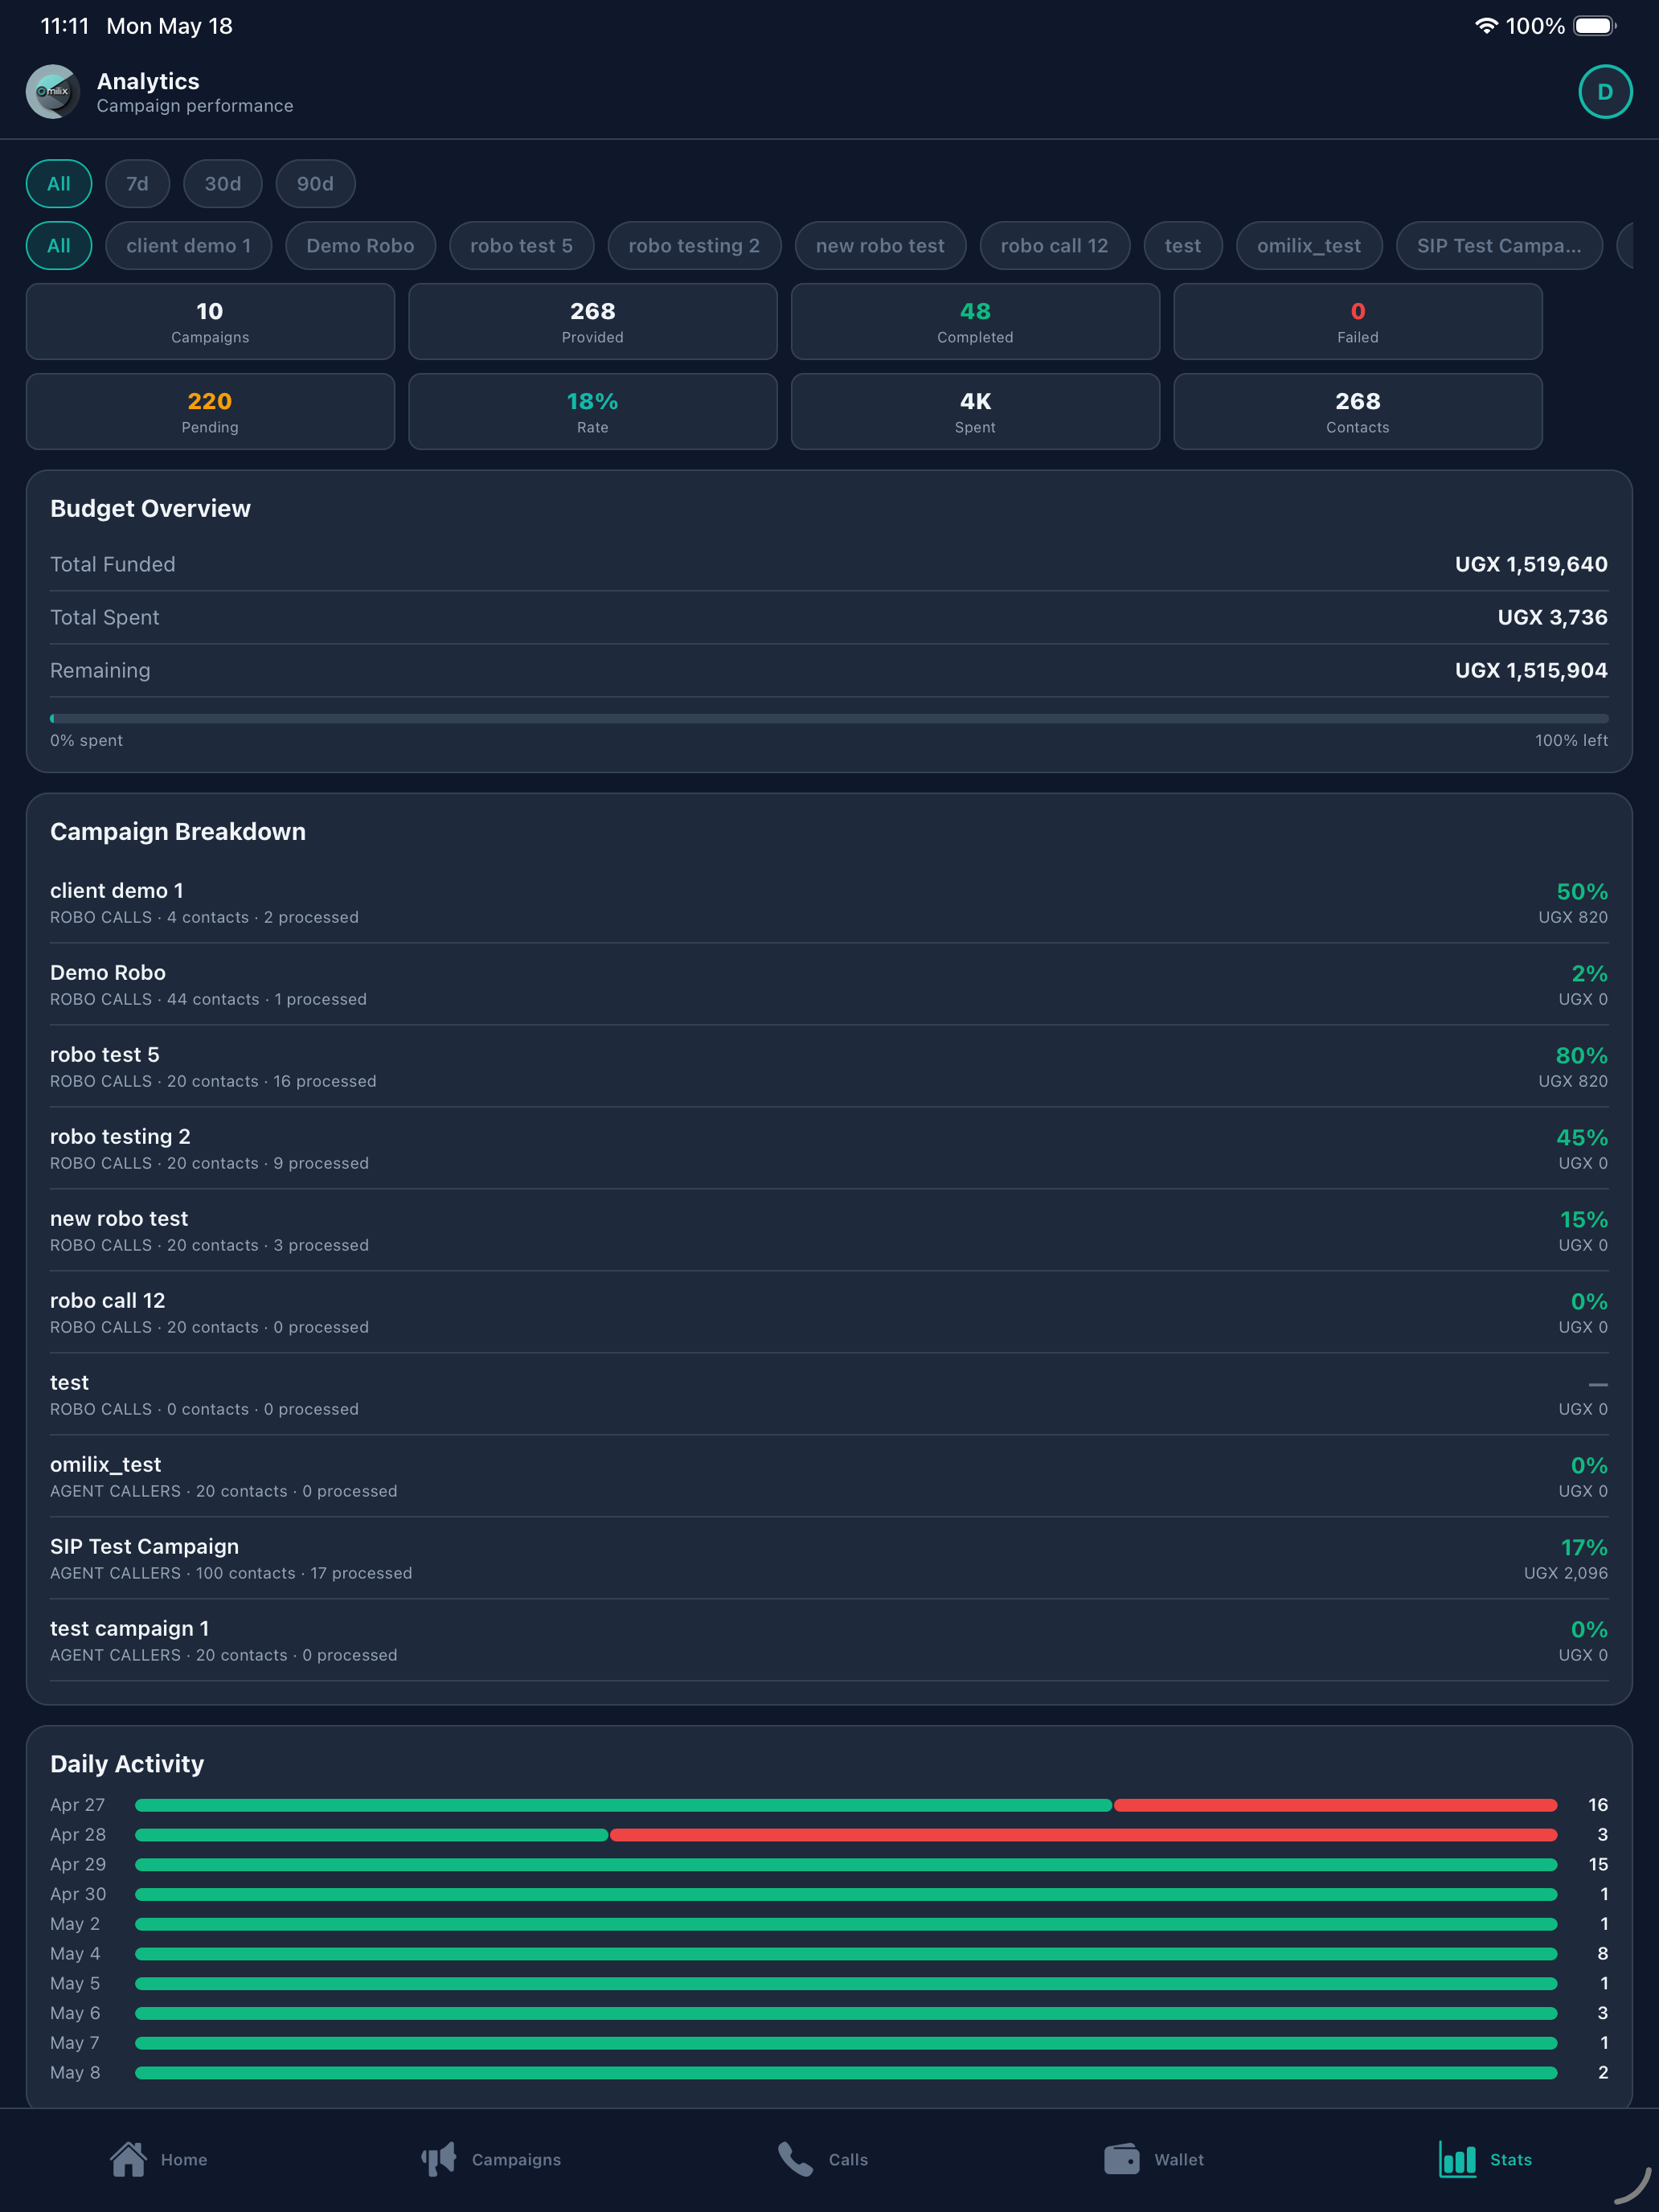This screenshot has width=1659, height=2212.
Task: Filter by robo call 12 chip
Action: click(x=1054, y=246)
